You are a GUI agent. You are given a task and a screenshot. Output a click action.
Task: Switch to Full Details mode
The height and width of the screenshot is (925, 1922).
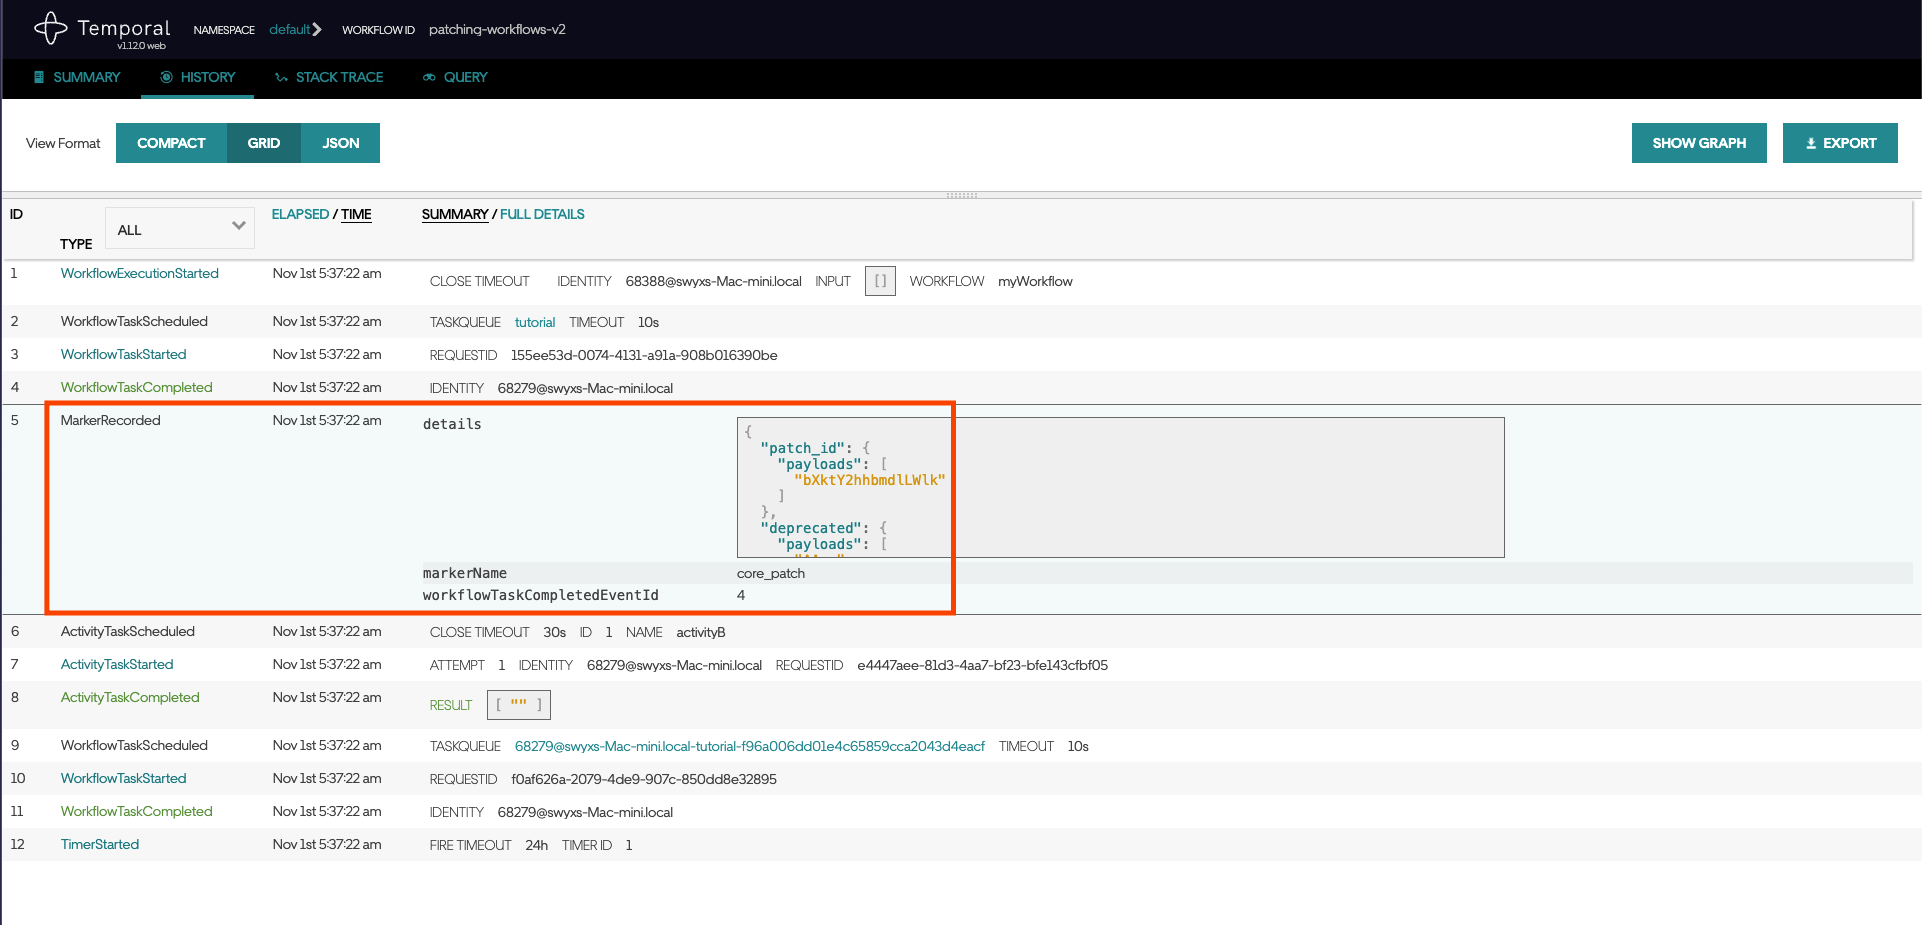542,214
